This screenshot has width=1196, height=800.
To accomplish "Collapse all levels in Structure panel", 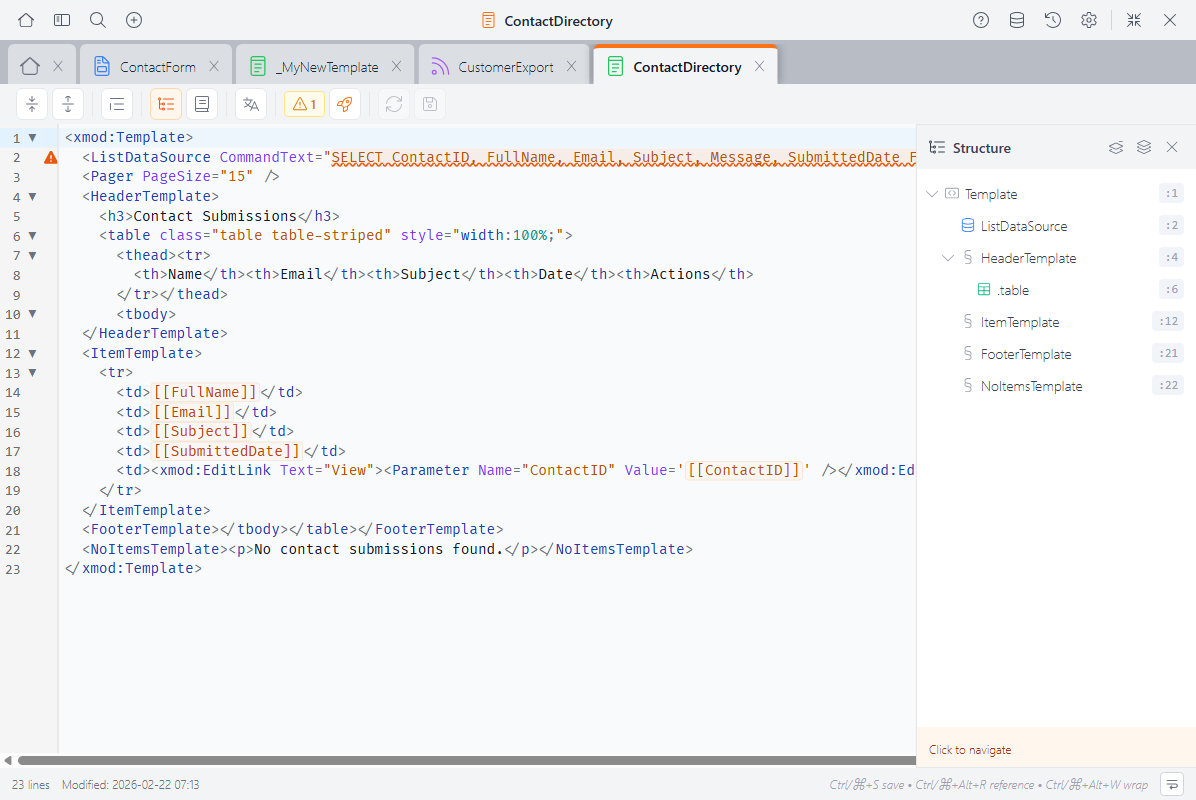I will click(1116, 147).
